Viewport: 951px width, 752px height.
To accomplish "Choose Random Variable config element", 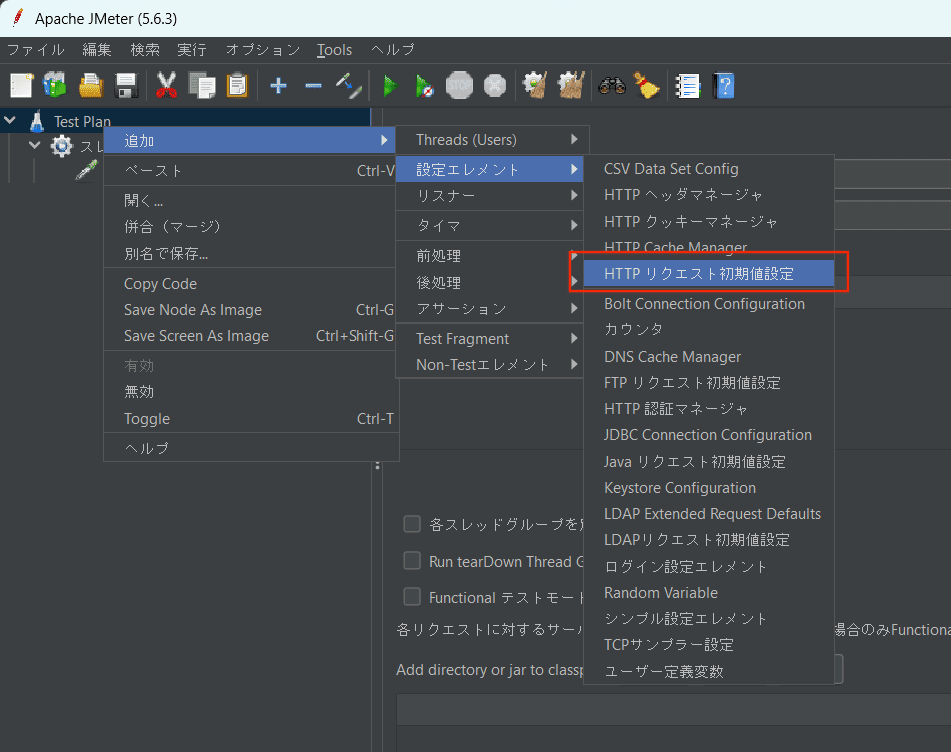I will (709, 593).
